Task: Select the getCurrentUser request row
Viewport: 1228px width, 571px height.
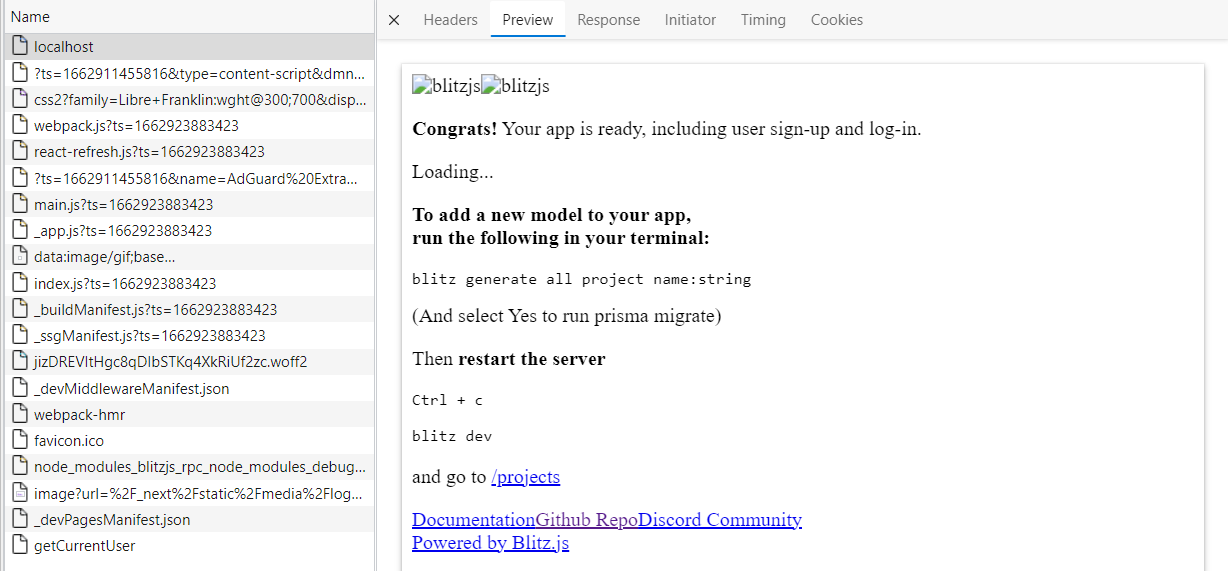Action: [190, 545]
